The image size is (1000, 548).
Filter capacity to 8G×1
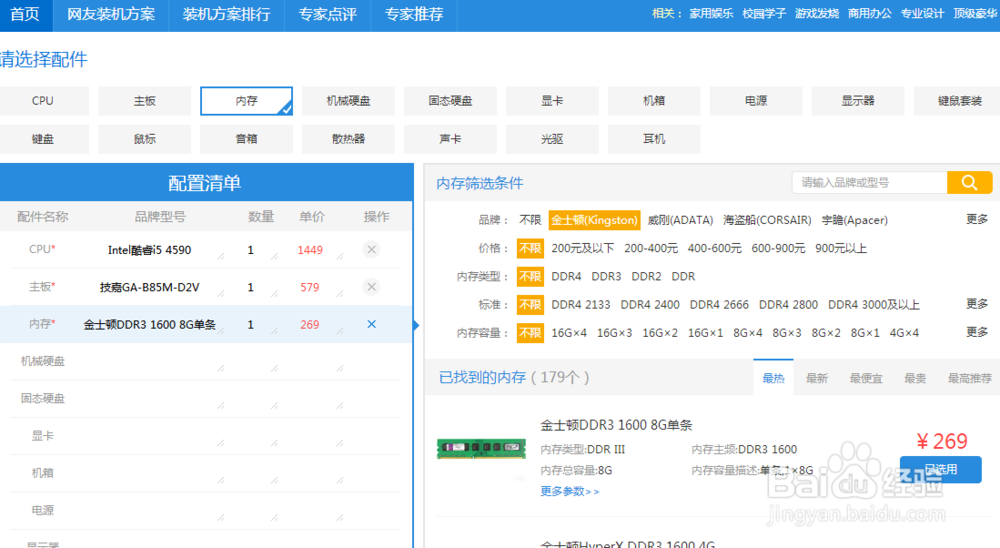click(x=865, y=333)
